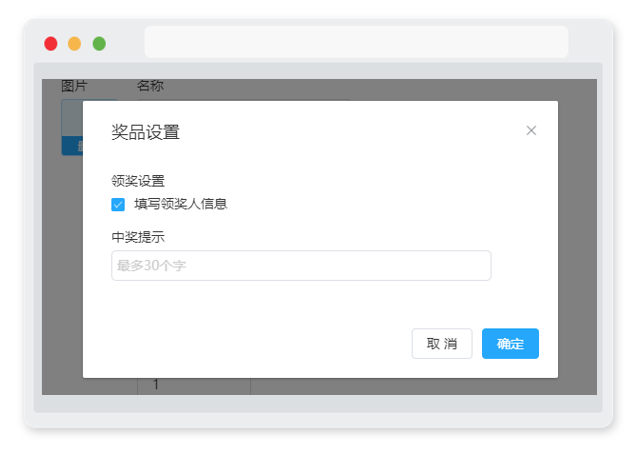
Task: Close the 奖品设置 dialog via X icon
Action: click(531, 131)
